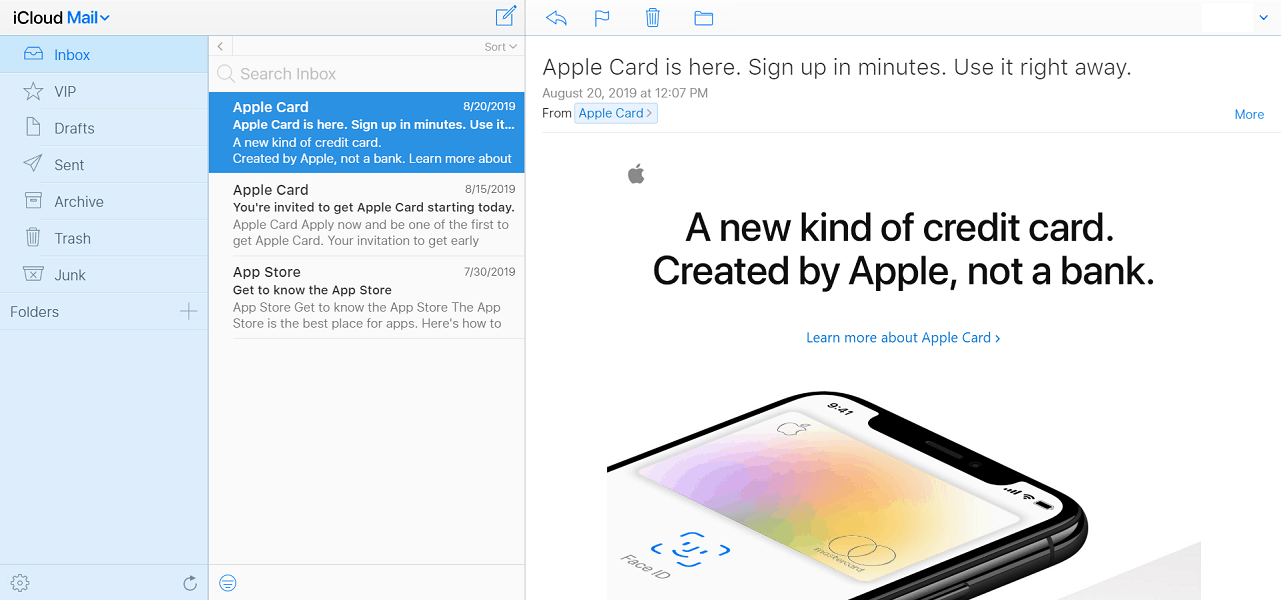Expand sender details for Apple Card

[616, 113]
